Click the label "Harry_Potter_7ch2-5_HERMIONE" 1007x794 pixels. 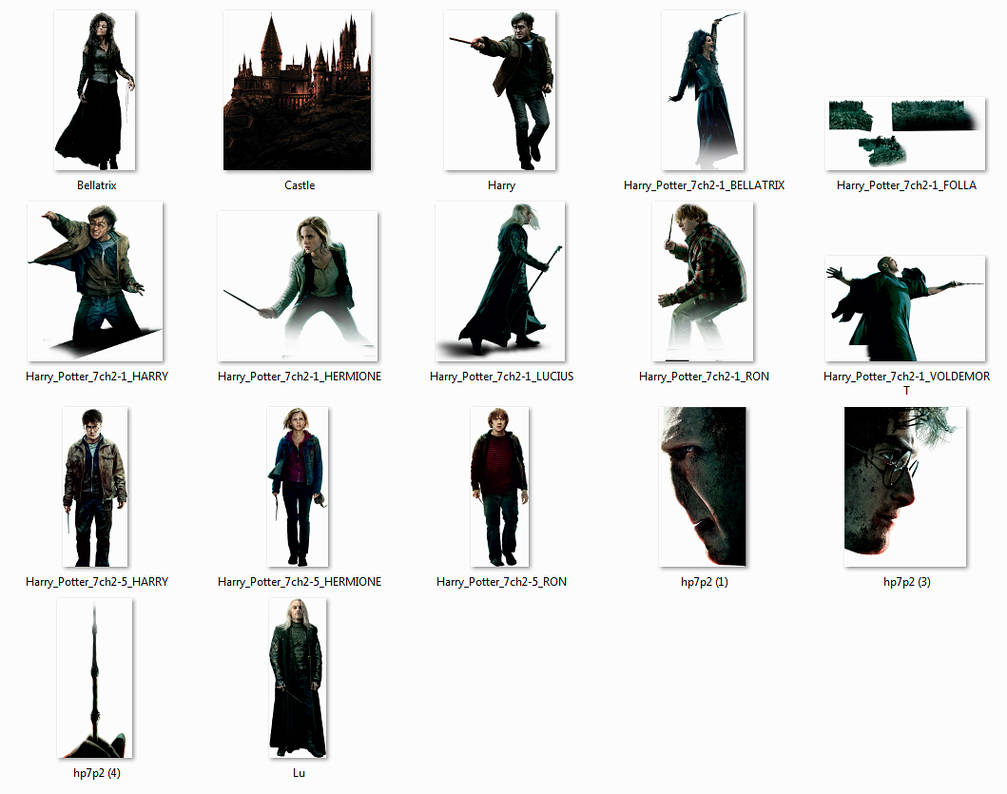(x=299, y=581)
